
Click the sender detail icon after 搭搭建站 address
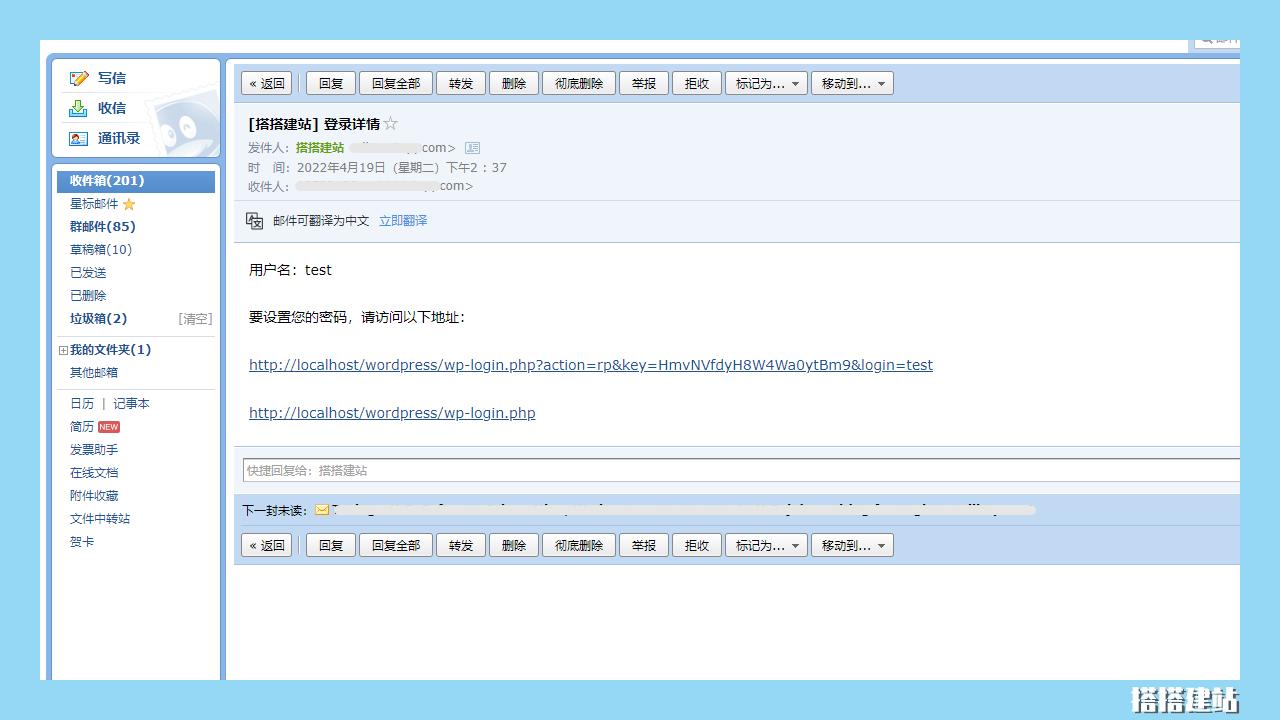471,147
